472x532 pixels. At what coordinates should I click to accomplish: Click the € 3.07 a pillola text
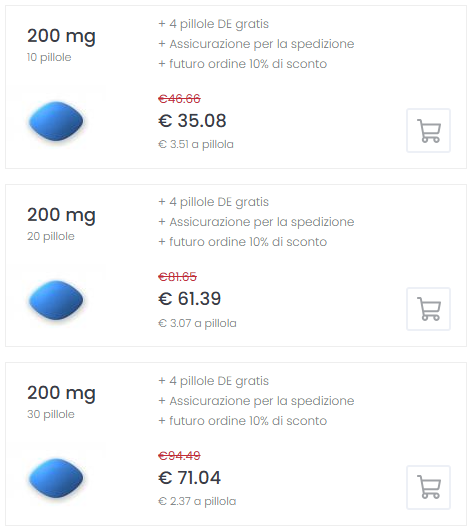197,323
